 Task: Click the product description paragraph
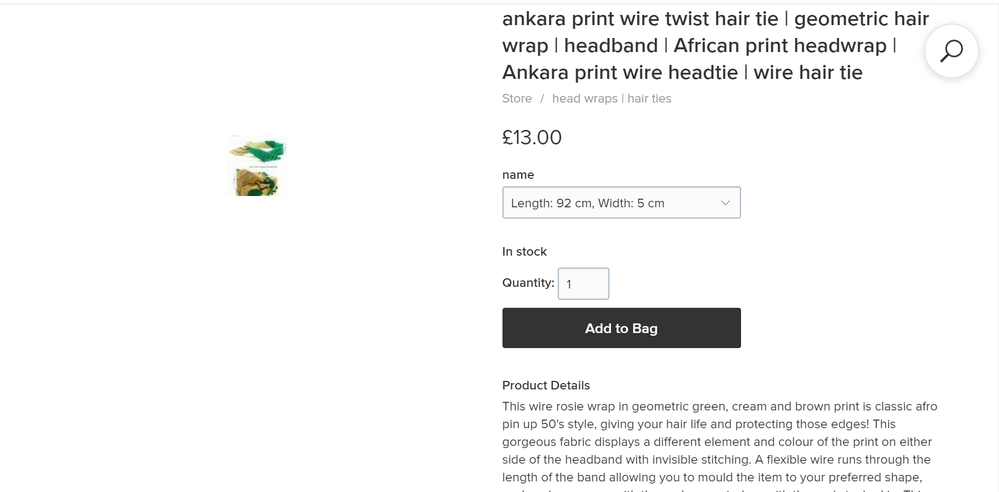pos(718,441)
